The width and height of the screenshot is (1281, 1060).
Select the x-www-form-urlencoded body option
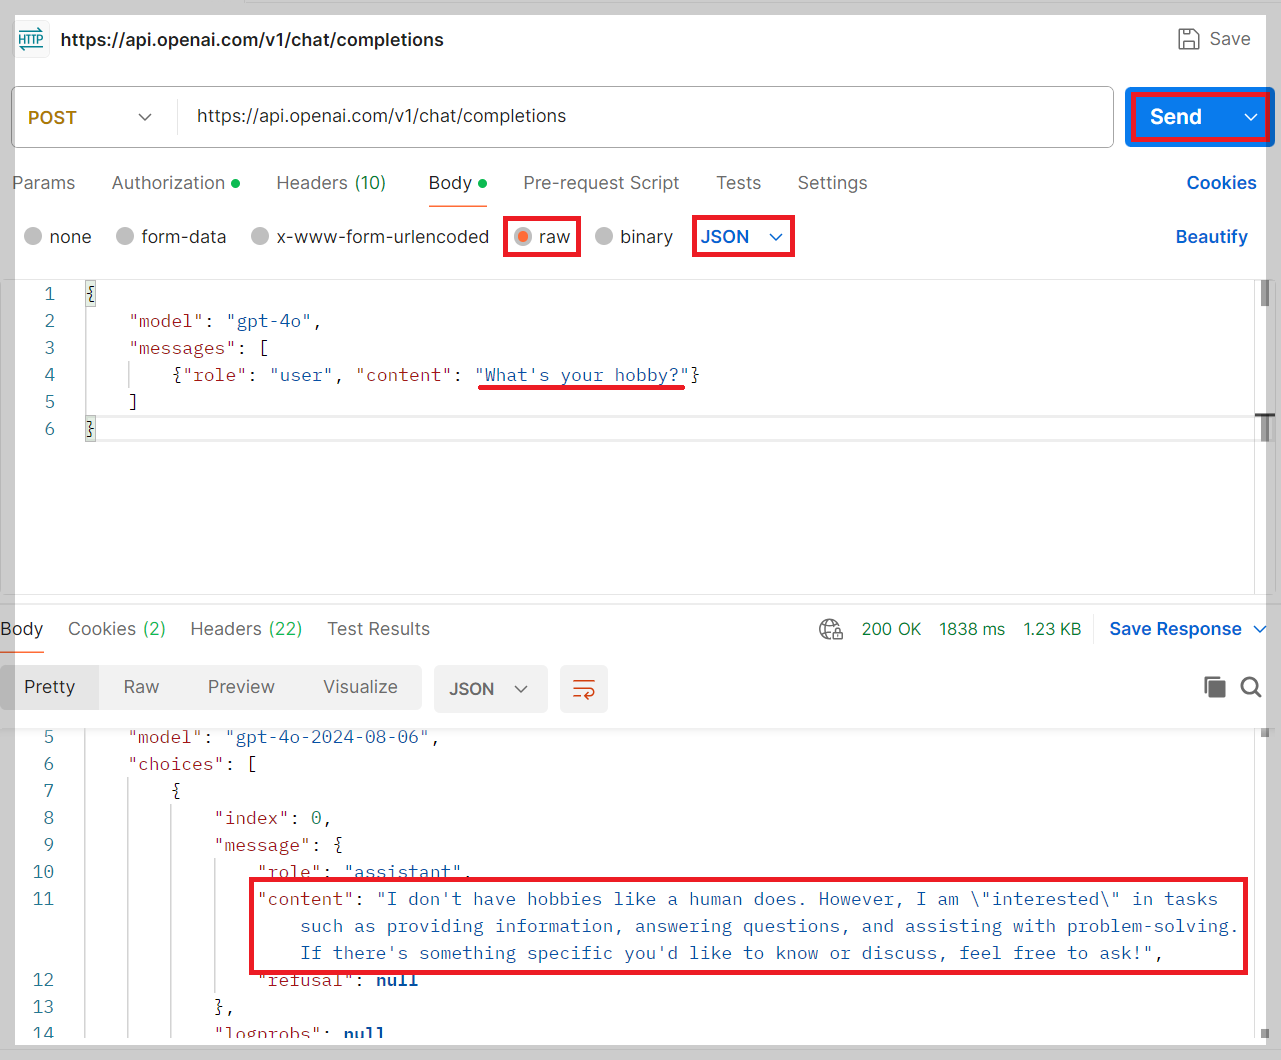260,236
